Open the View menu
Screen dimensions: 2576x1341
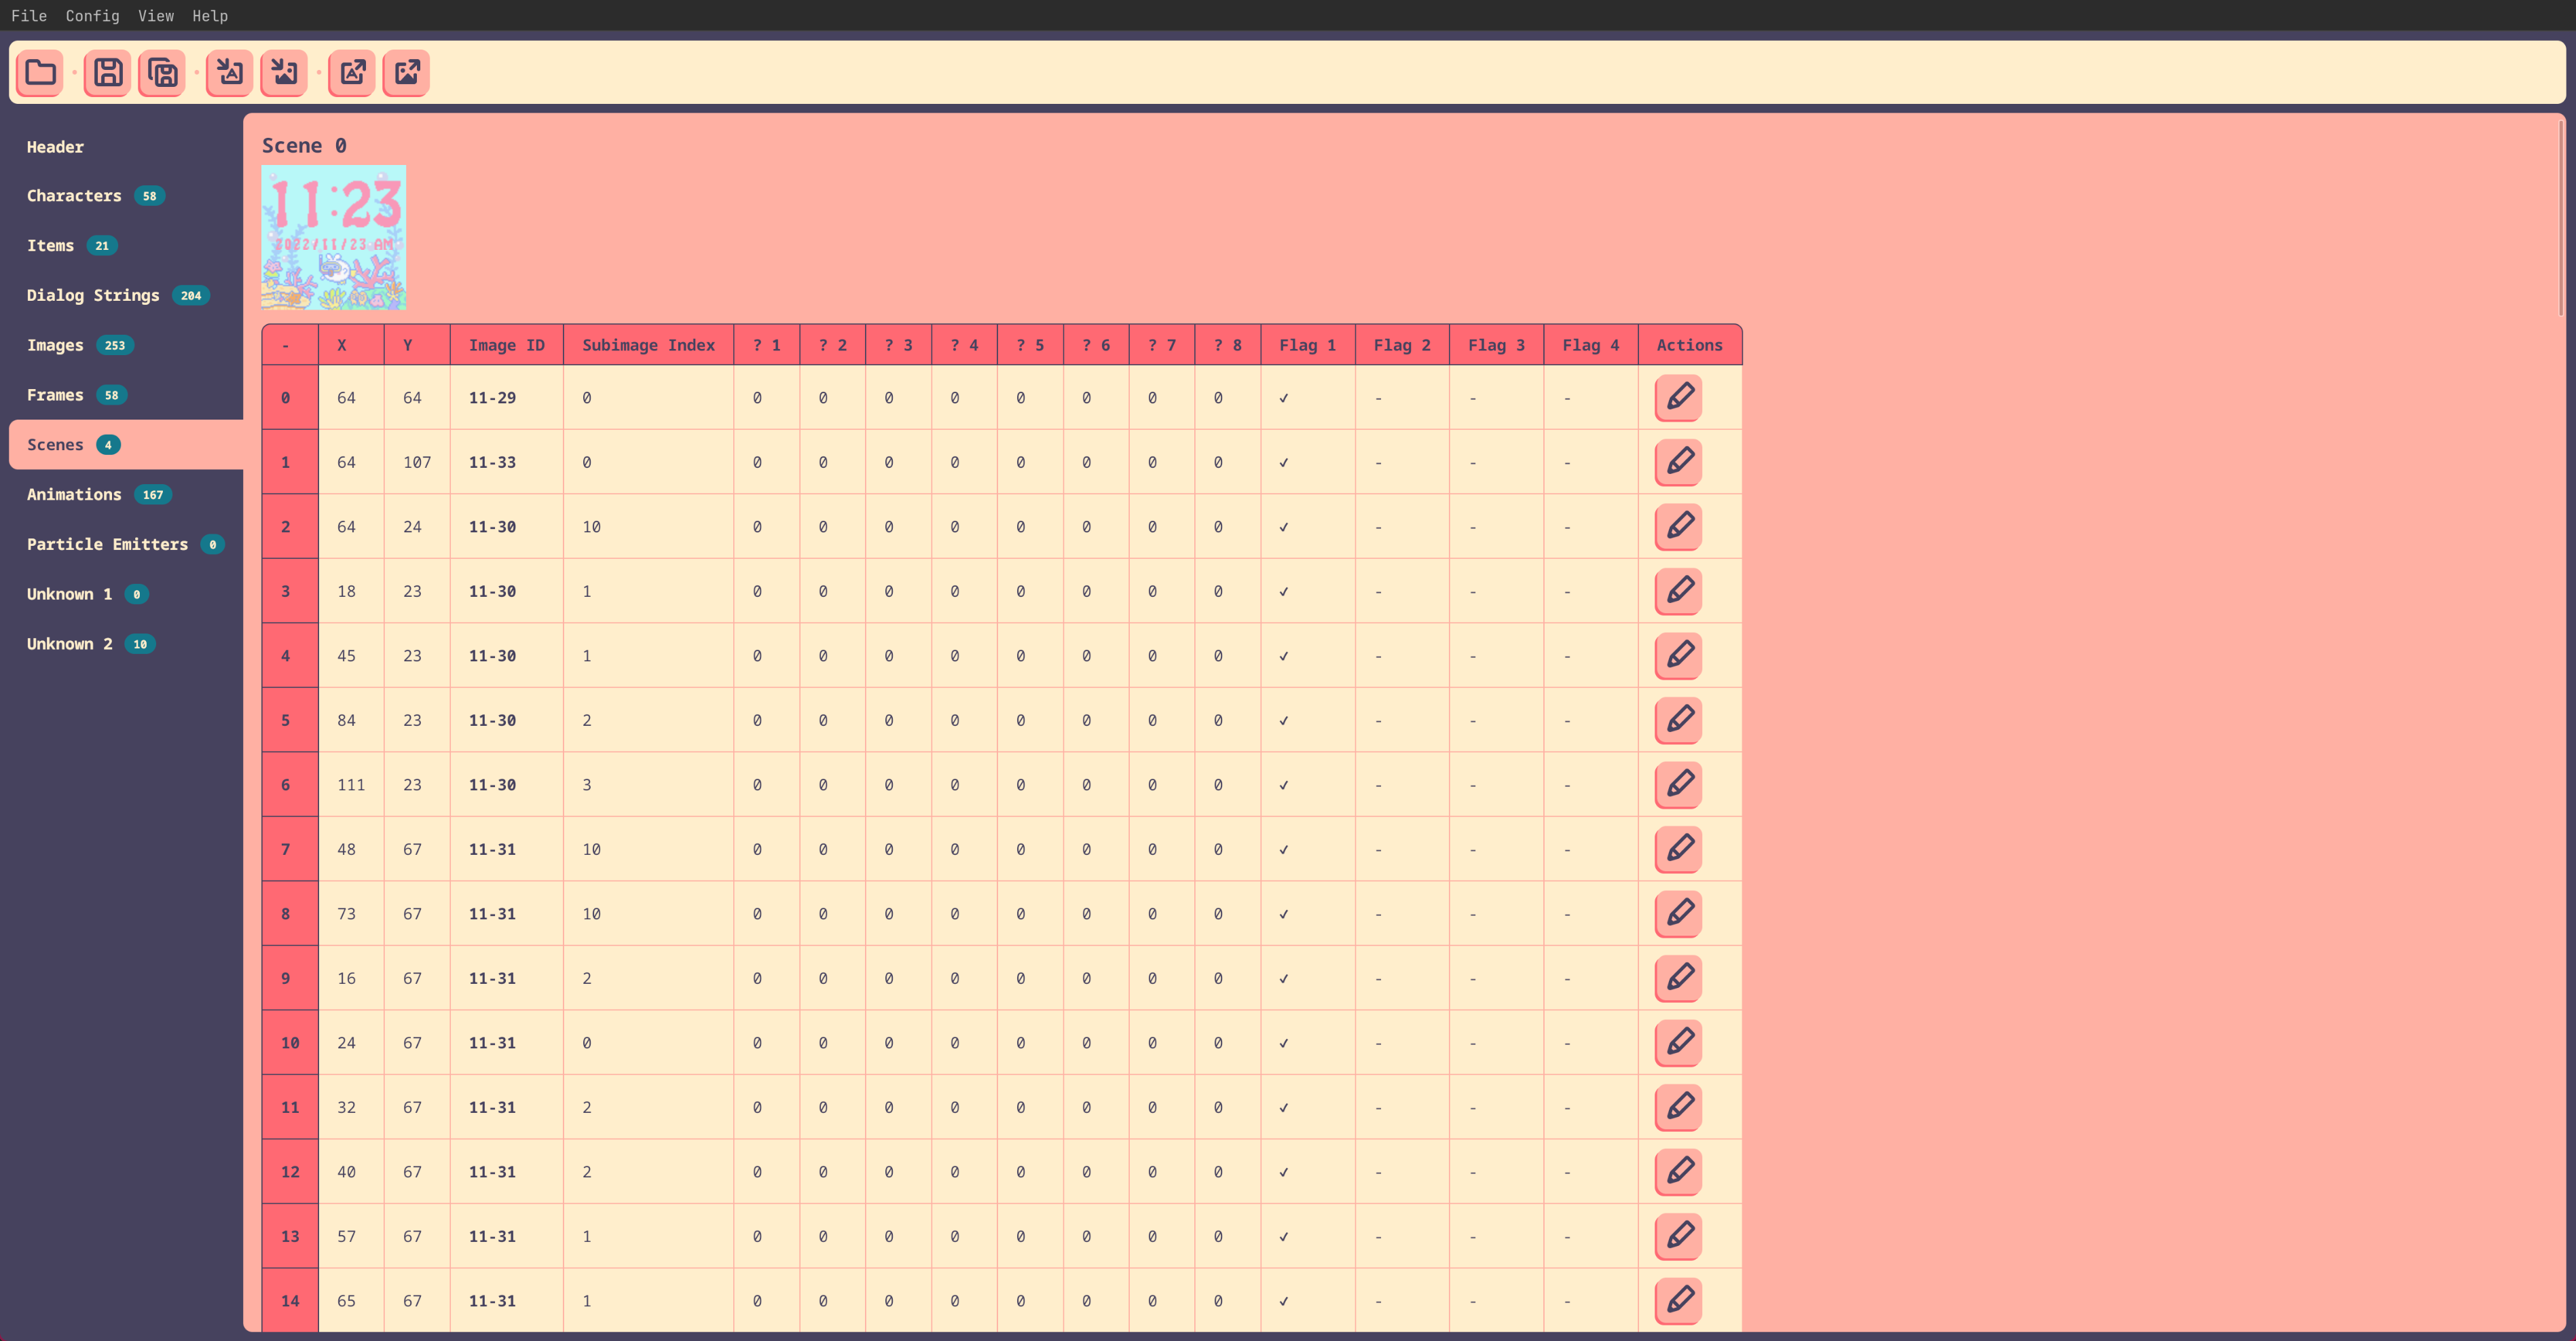[x=155, y=16]
